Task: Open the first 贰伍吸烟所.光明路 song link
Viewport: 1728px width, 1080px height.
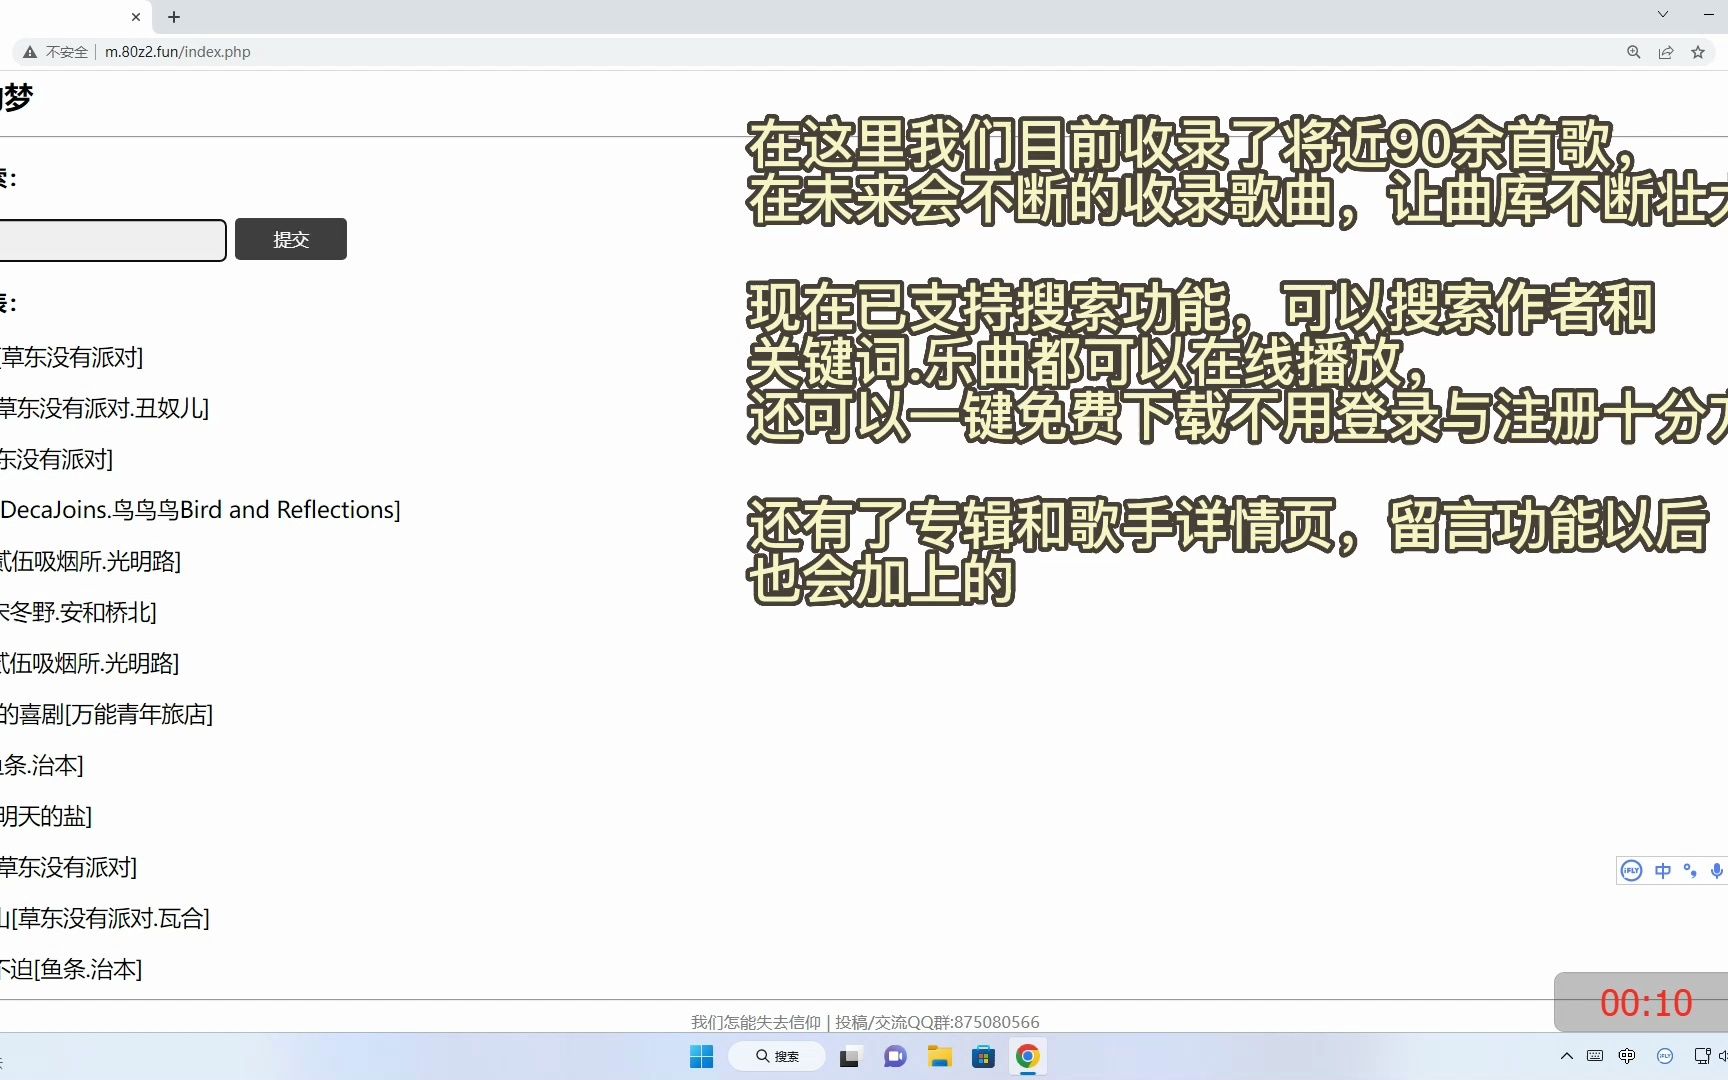Action: click(x=90, y=561)
